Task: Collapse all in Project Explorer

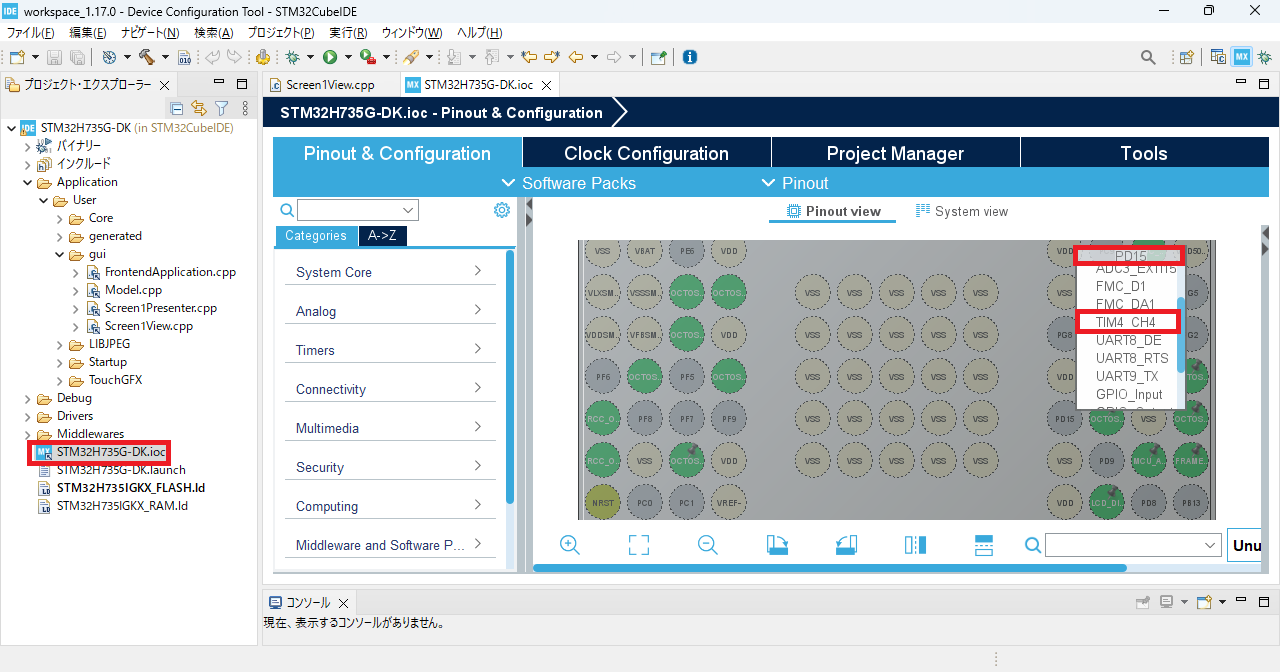Action: 177,108
